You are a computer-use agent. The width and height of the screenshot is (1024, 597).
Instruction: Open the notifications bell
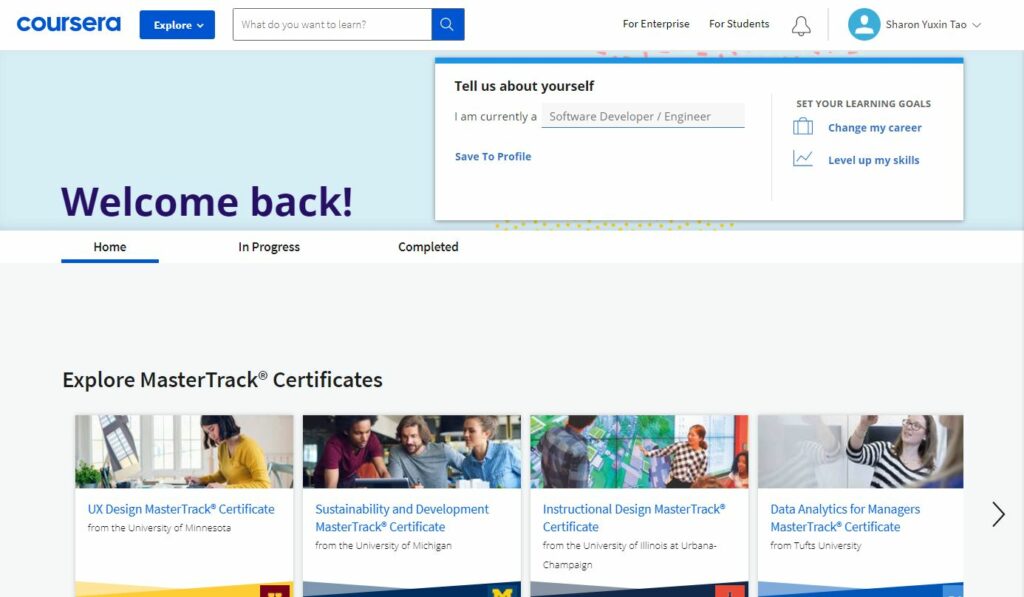click(801, 25)
